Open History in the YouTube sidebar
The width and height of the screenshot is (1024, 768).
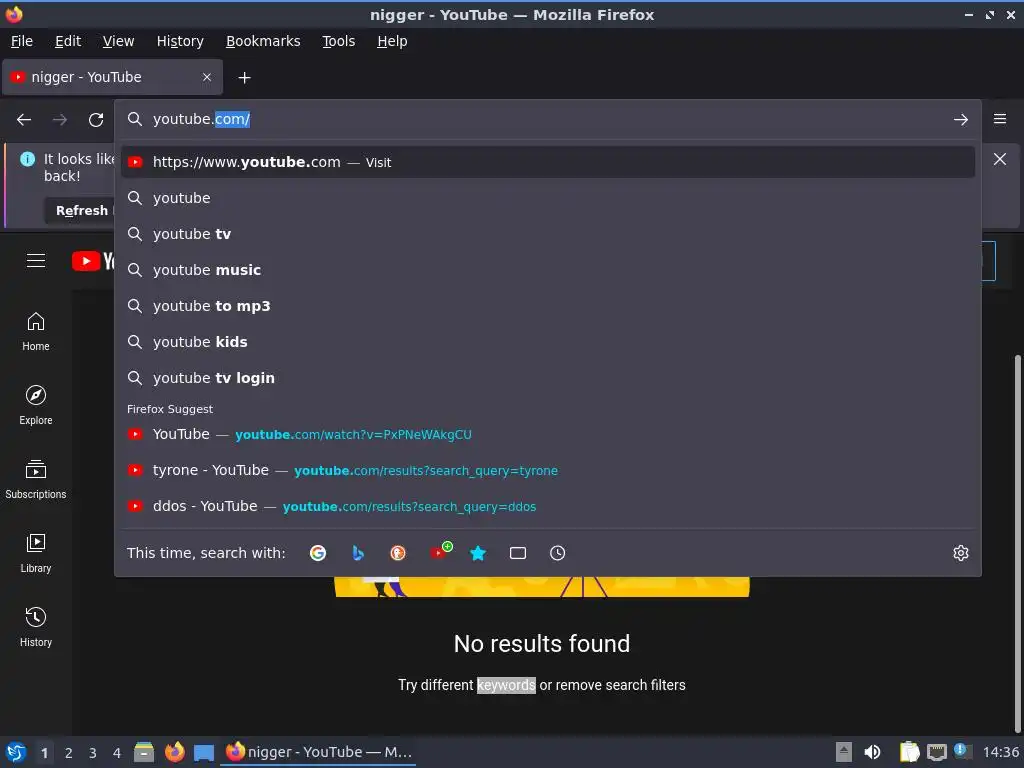pos(36,628)
